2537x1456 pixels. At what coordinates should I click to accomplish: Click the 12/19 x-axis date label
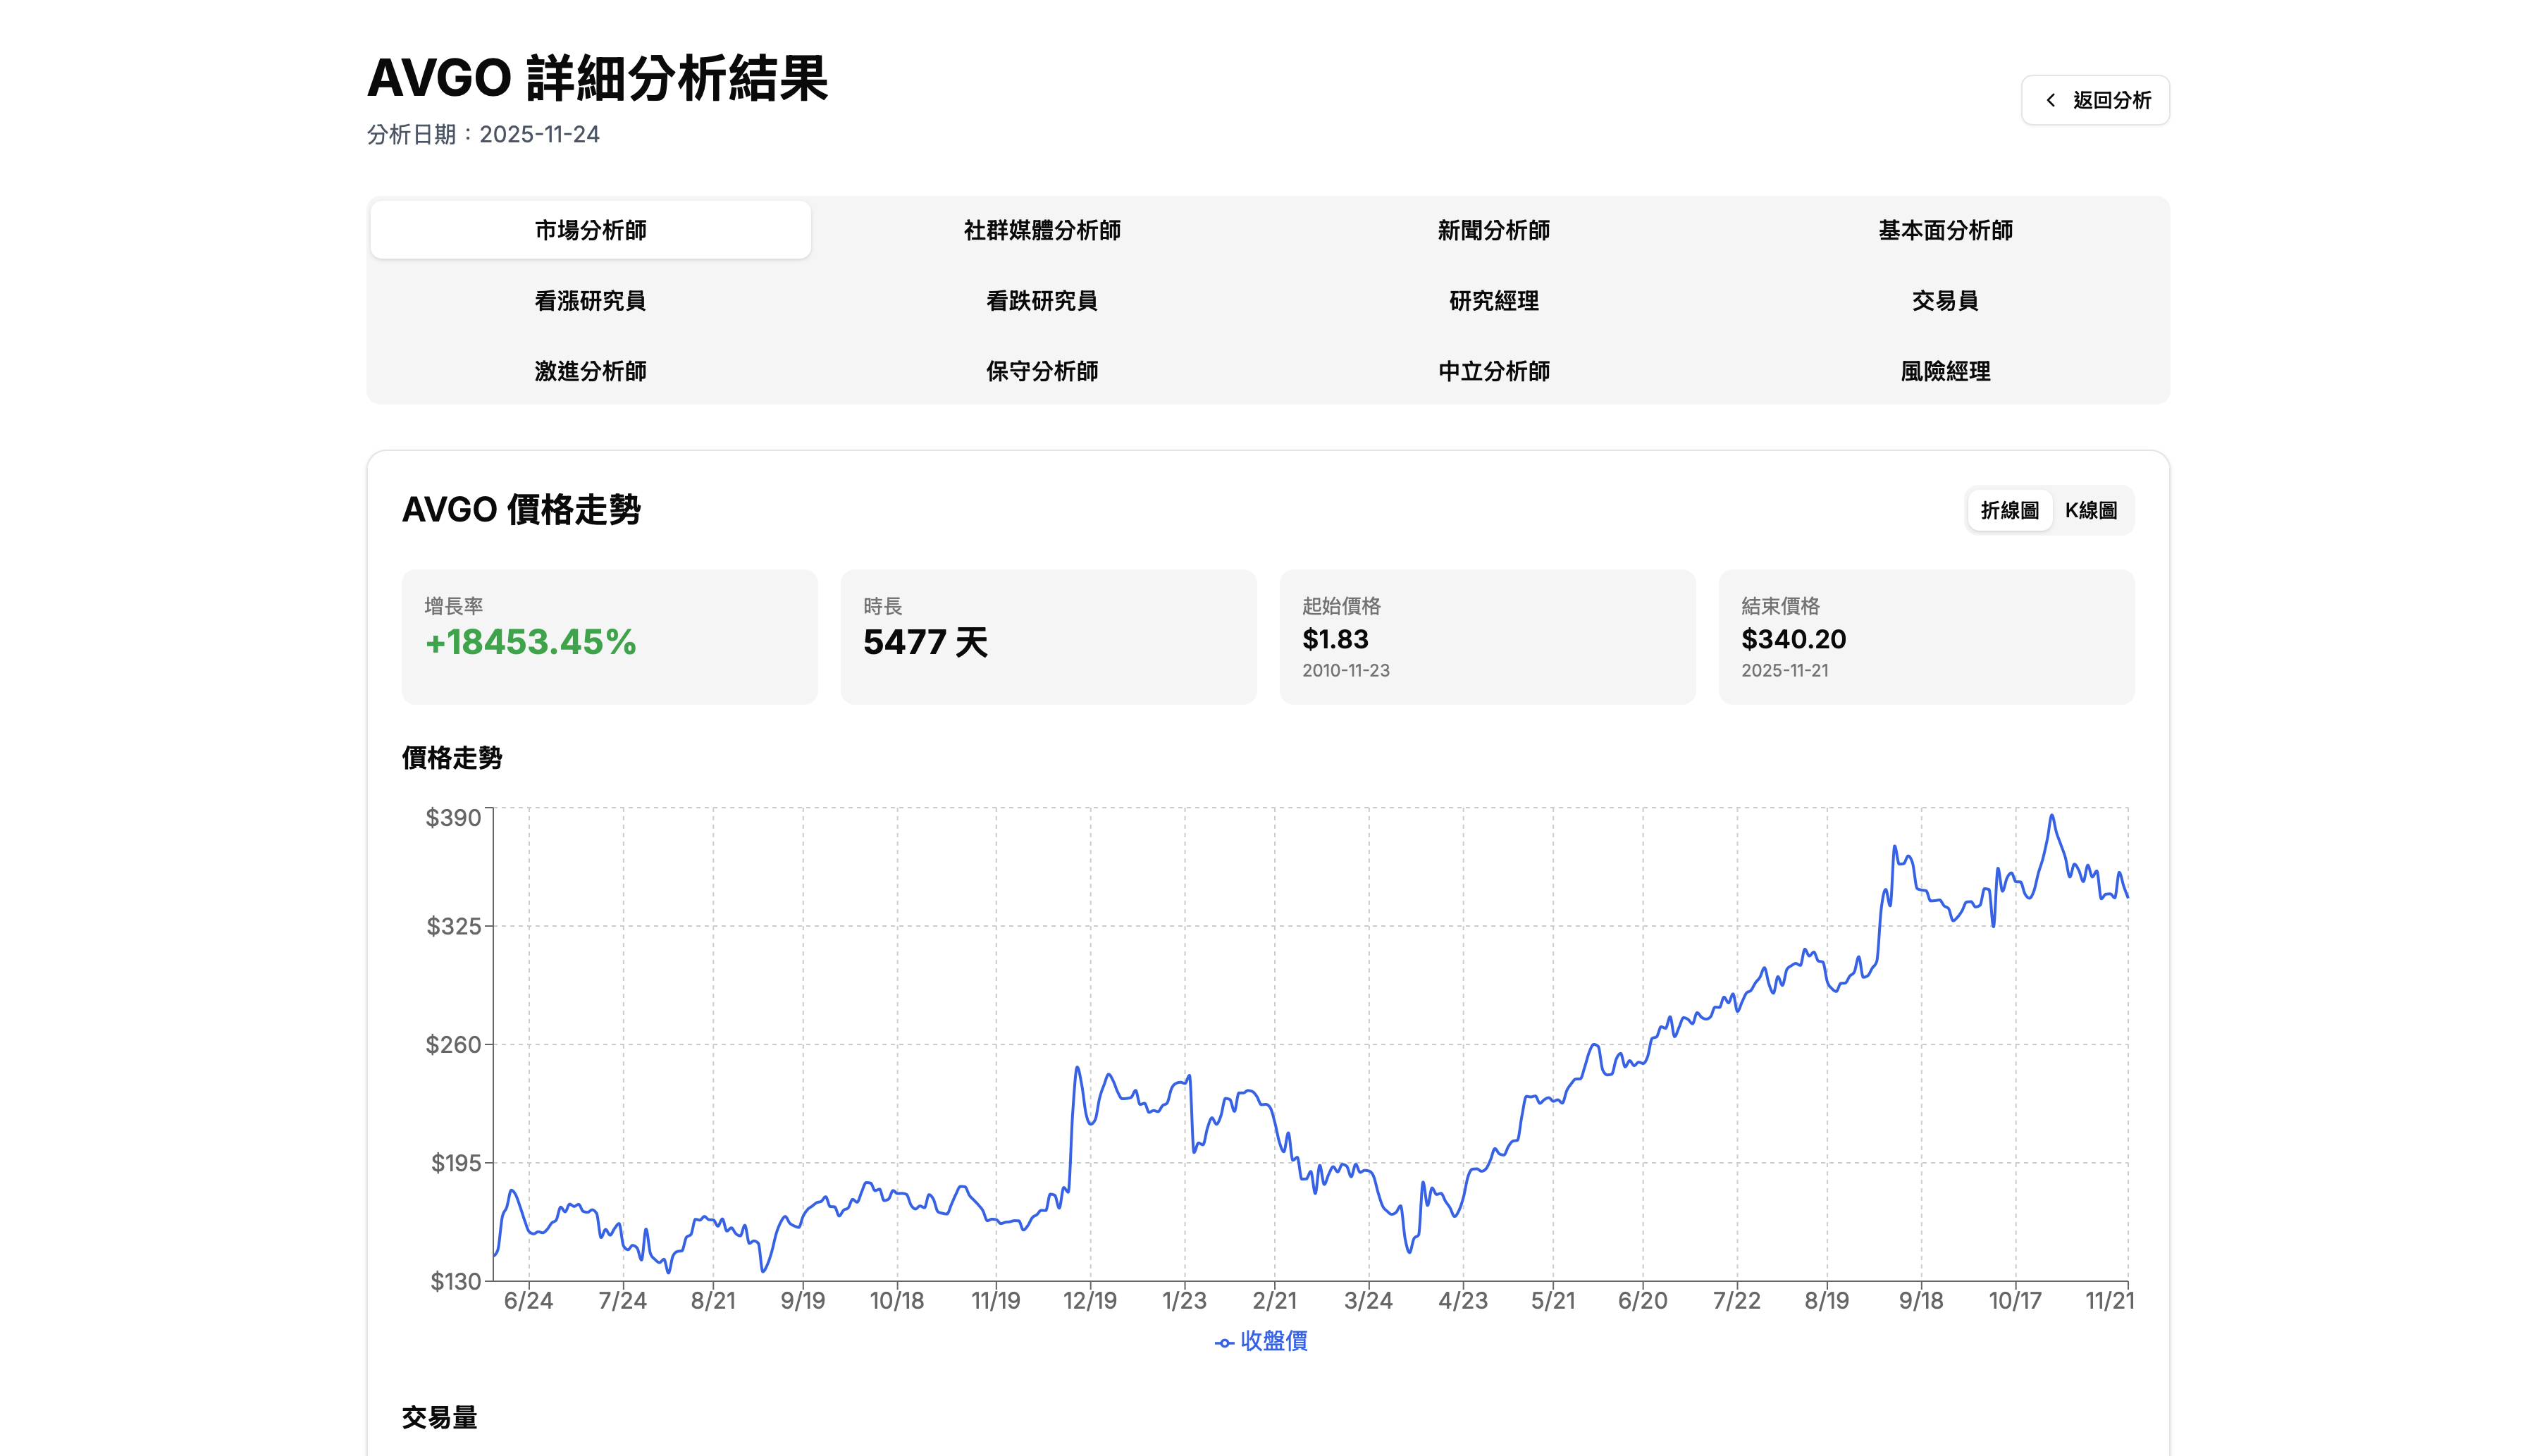[x=1090, y=1301]
